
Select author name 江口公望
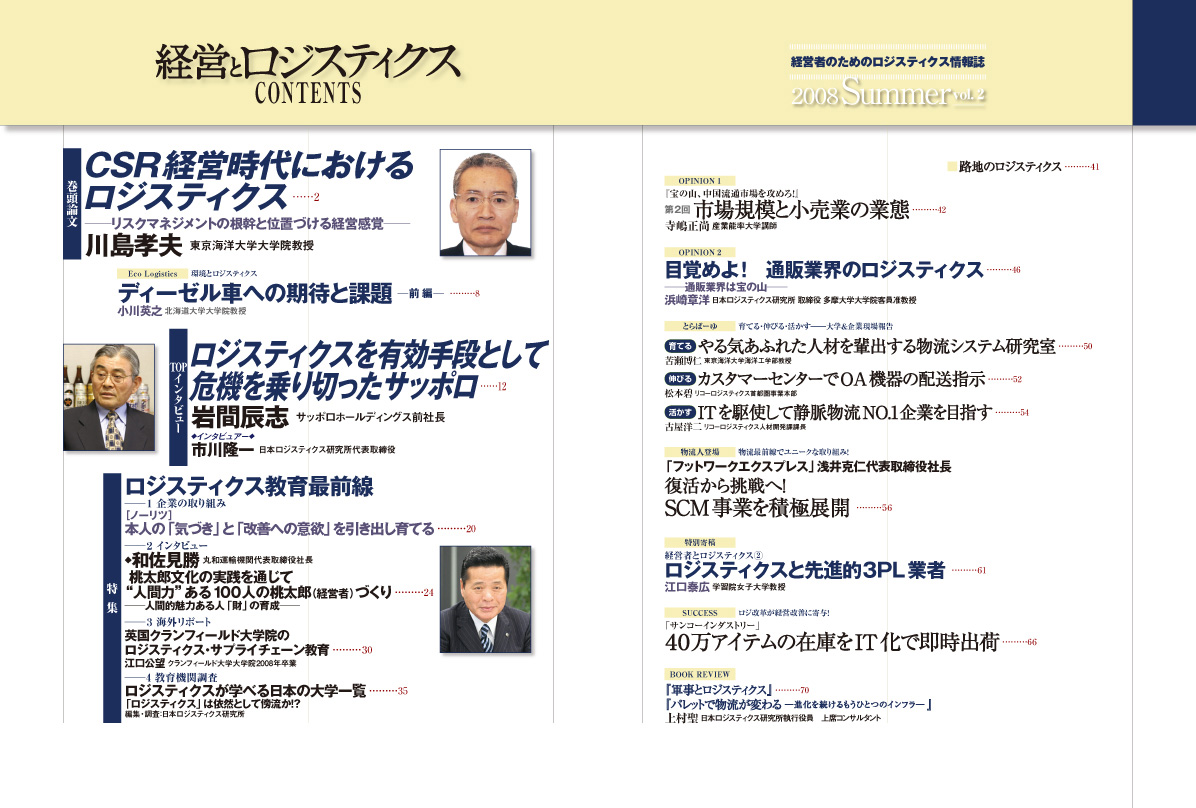[144, 663]
